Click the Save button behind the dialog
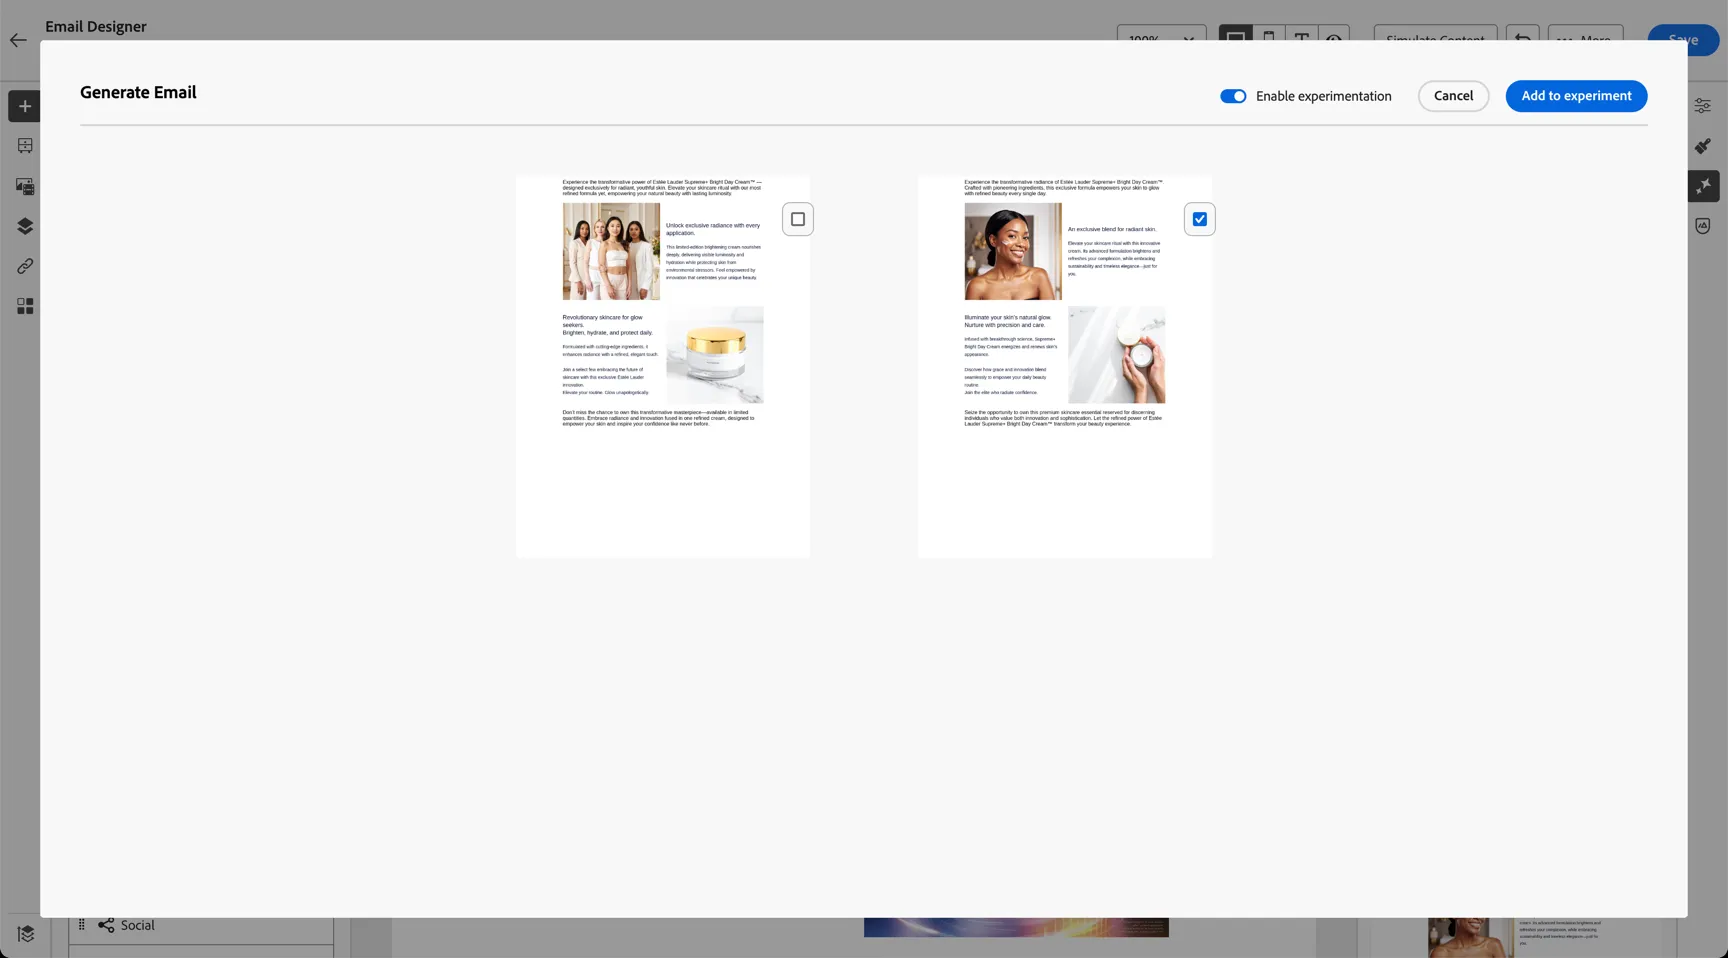The image size is (1728, 958). click(1683, 40)
